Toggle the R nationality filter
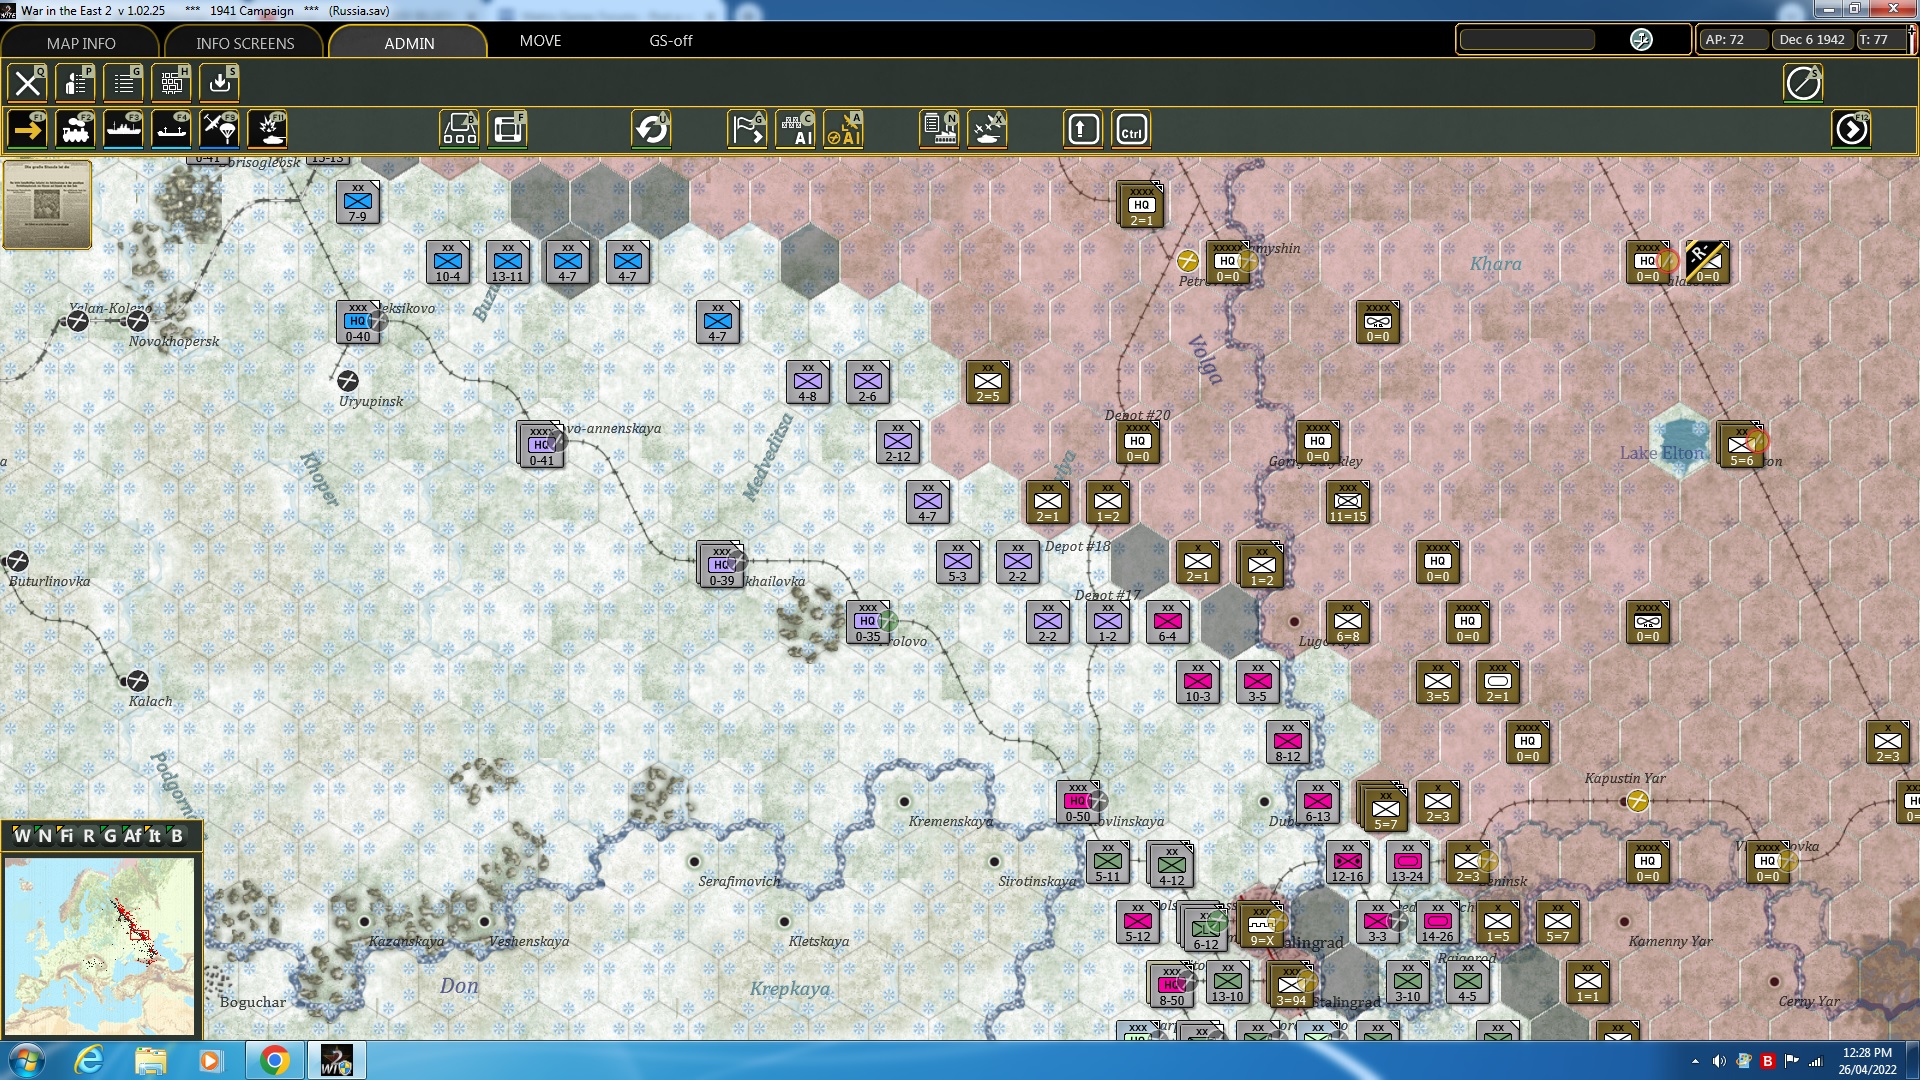The width and height of the screenshot is (1920, 1080). coord(89,836)
